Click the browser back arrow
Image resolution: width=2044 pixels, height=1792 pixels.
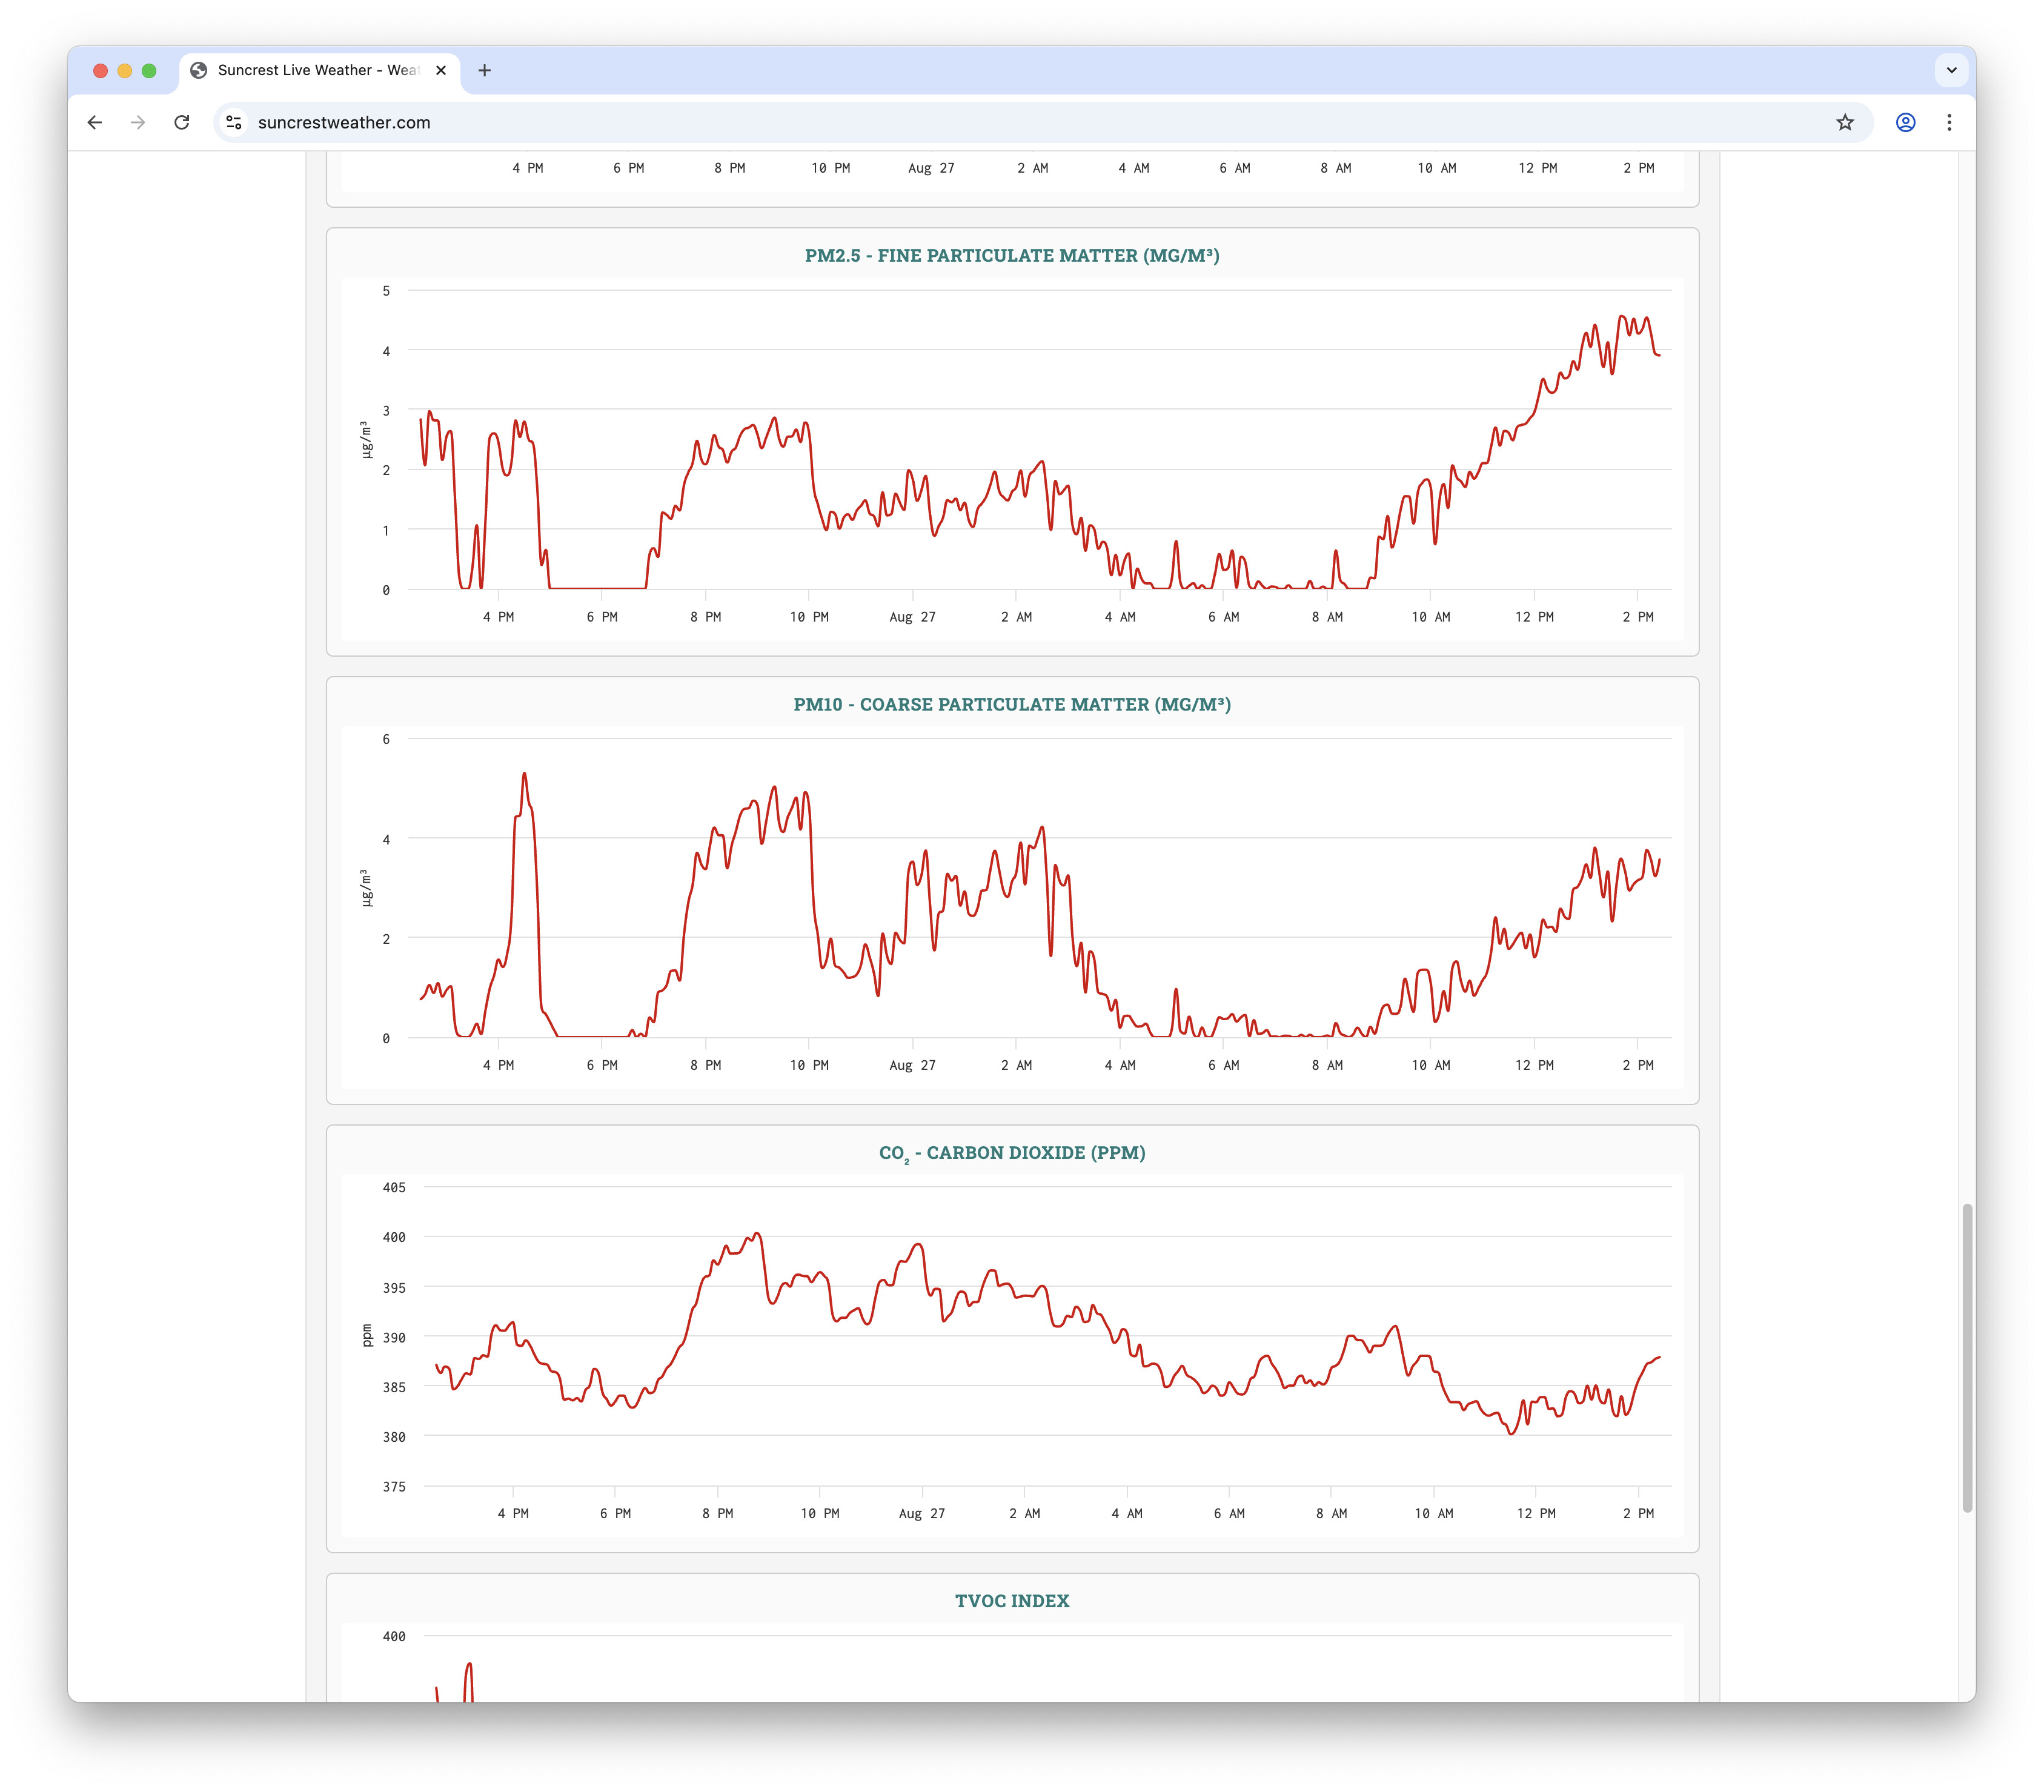(95, 122)
